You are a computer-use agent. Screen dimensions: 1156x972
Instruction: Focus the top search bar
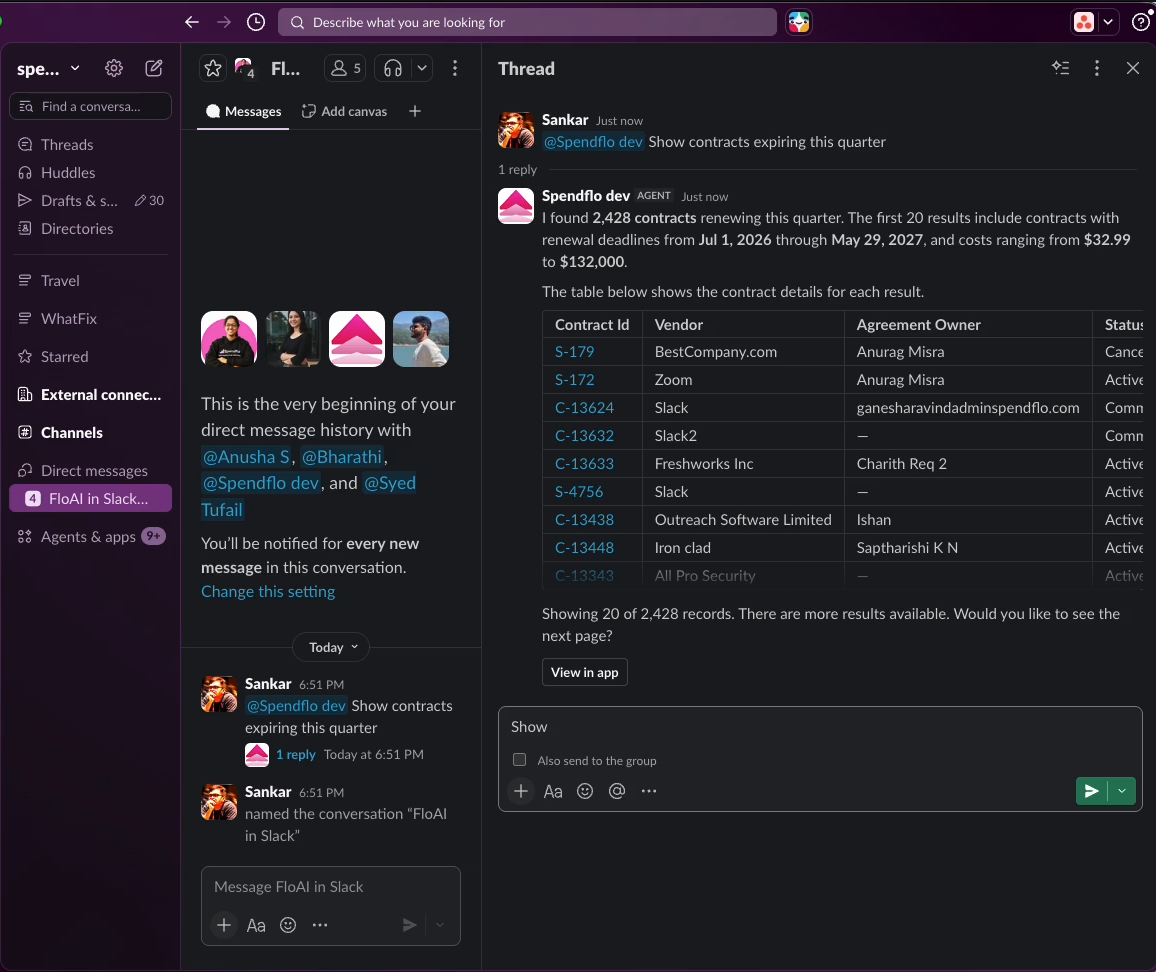pyautogui.click(x=527, y=22)
